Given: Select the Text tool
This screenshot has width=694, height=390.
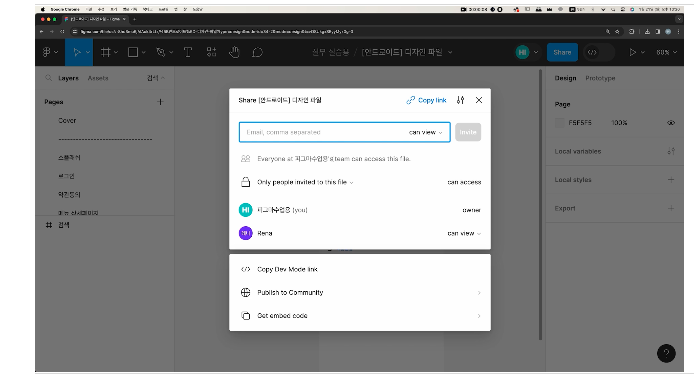Looking at the screenshot, I should click(x=188, y=52).
